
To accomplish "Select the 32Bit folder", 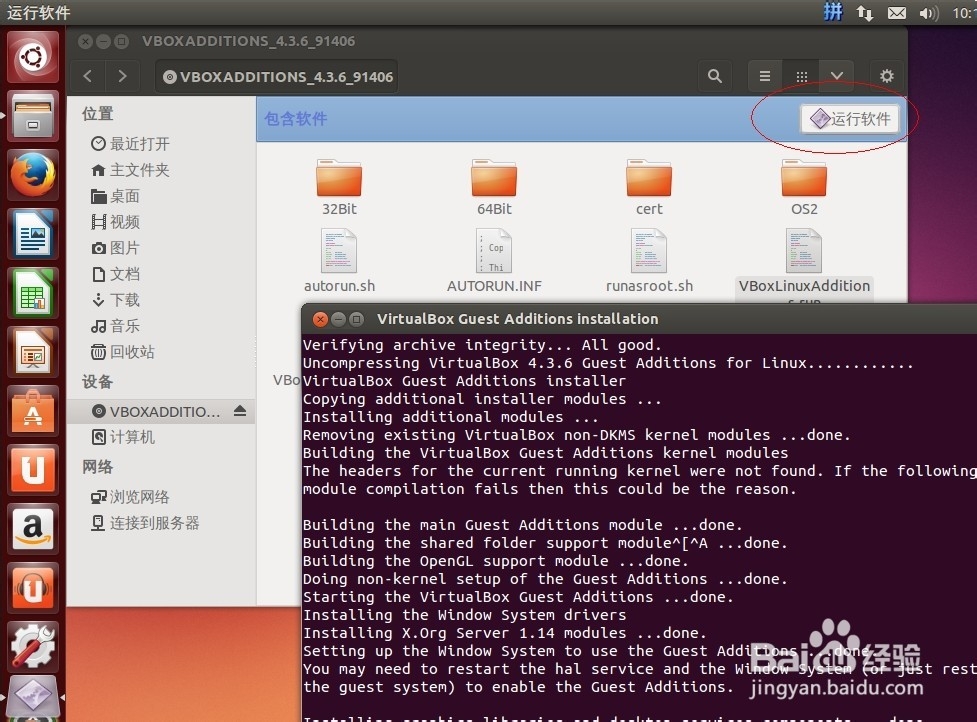I will point(339,188).
